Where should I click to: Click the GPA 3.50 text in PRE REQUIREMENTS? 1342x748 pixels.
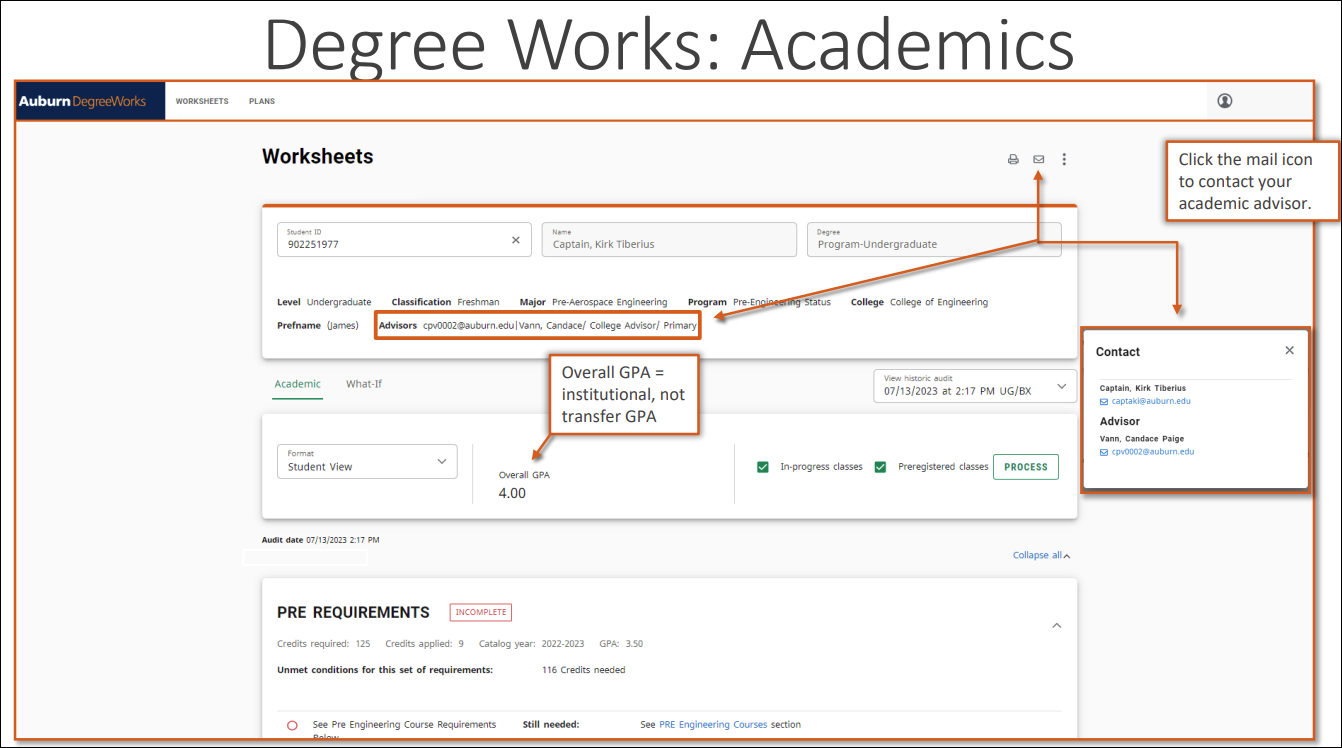pyautogui.click(x=621, y=644)
